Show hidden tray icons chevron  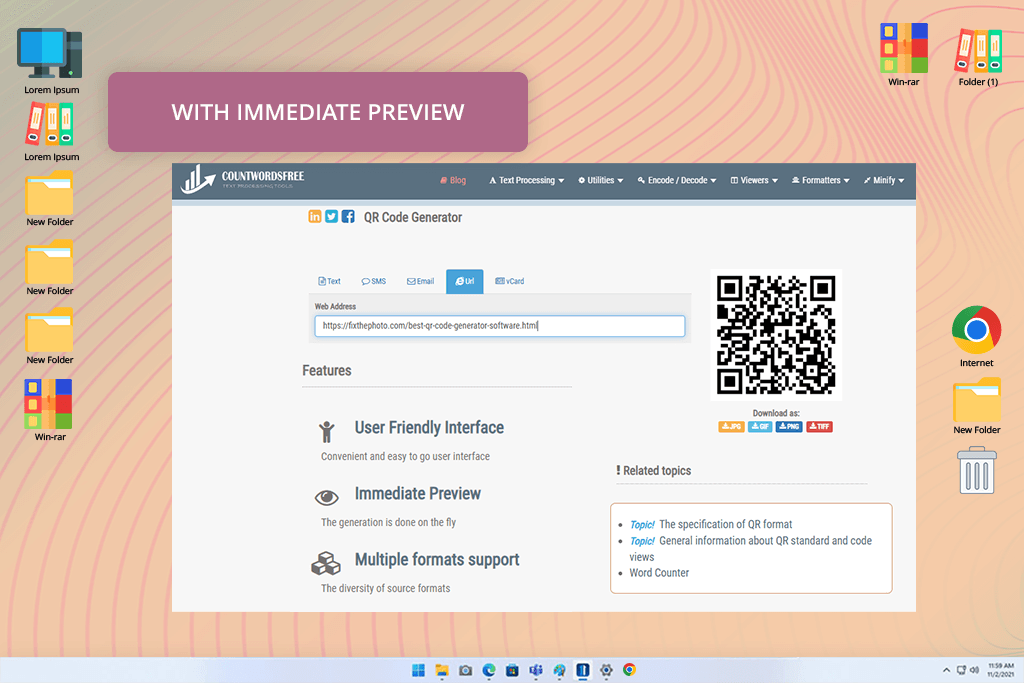pyautogui.click(x=946, y=670)
